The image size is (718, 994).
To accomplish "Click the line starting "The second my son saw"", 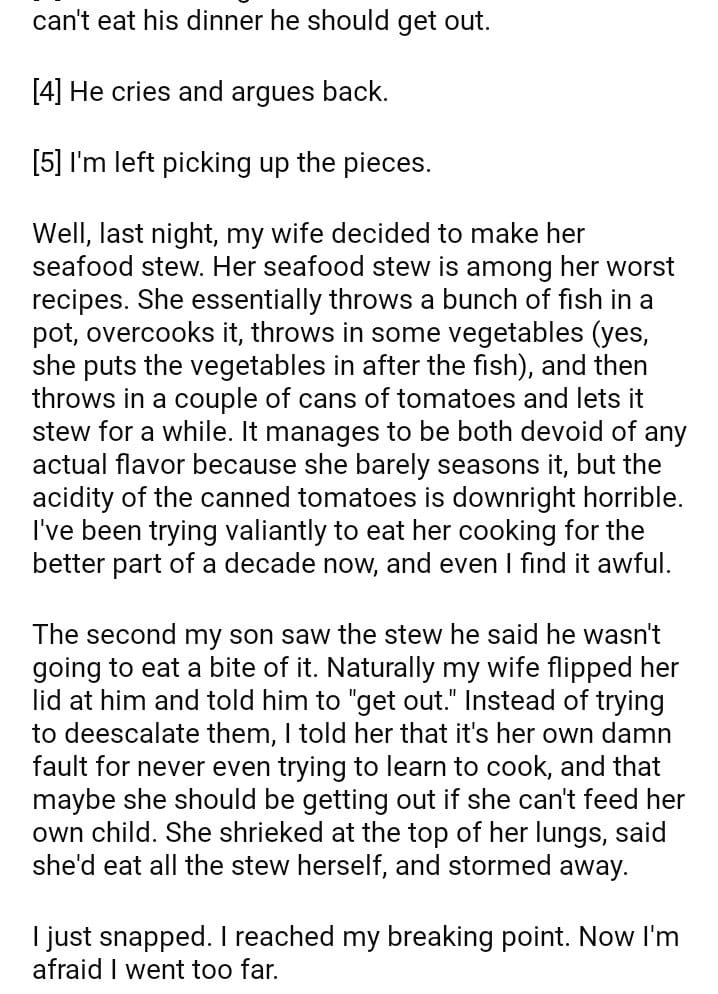I will [x=346, y=635].
